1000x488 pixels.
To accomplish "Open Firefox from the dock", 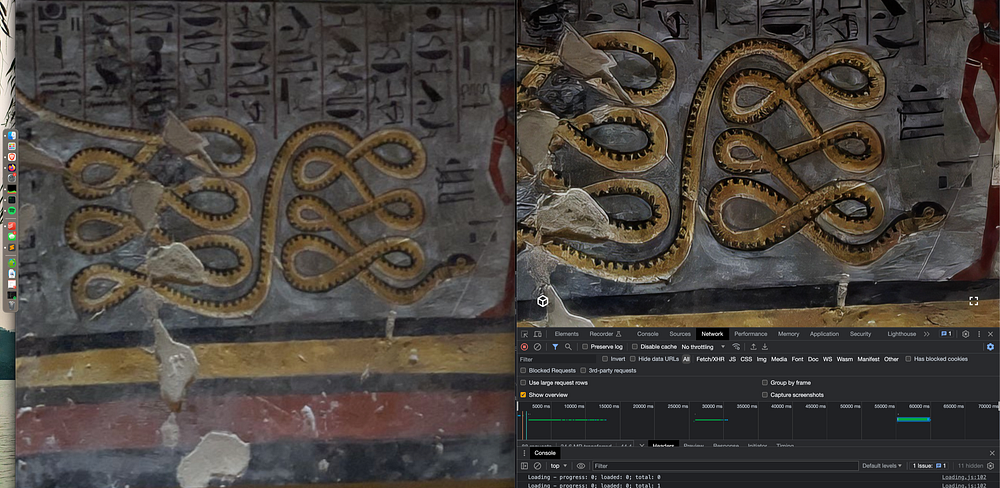I will [x=11, y=168].
